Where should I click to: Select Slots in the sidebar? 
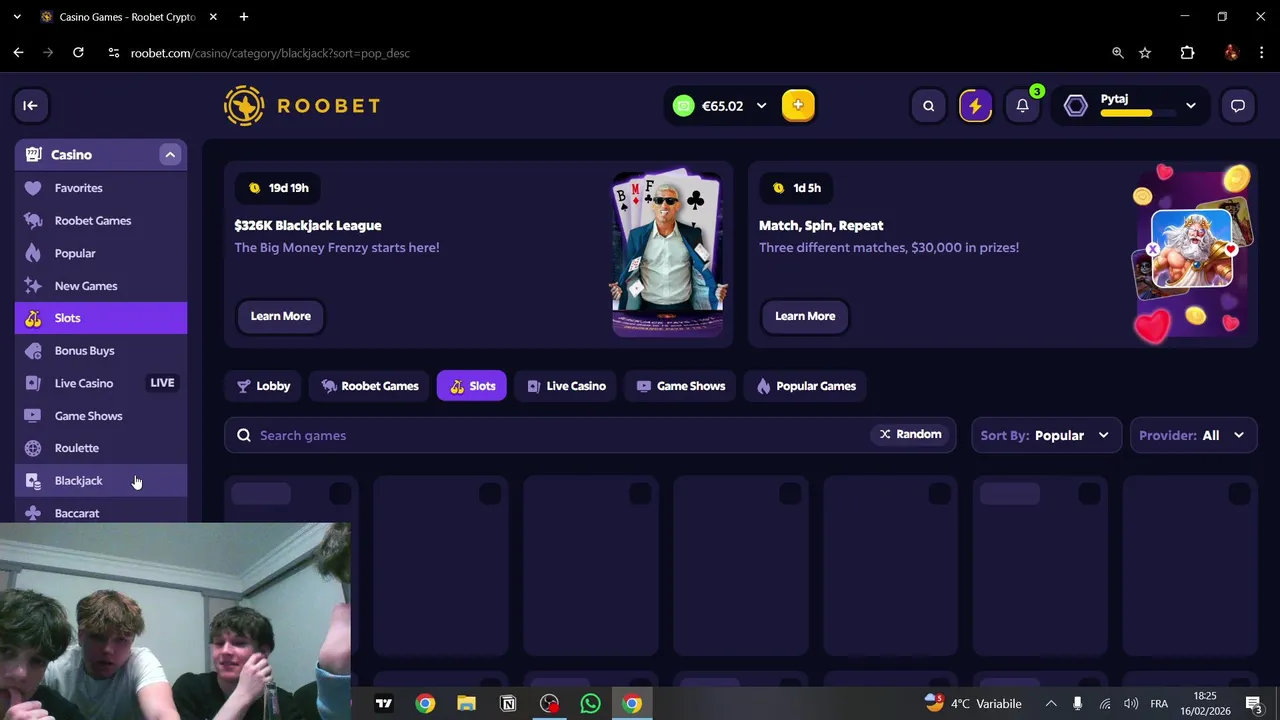tap(101, 318)
